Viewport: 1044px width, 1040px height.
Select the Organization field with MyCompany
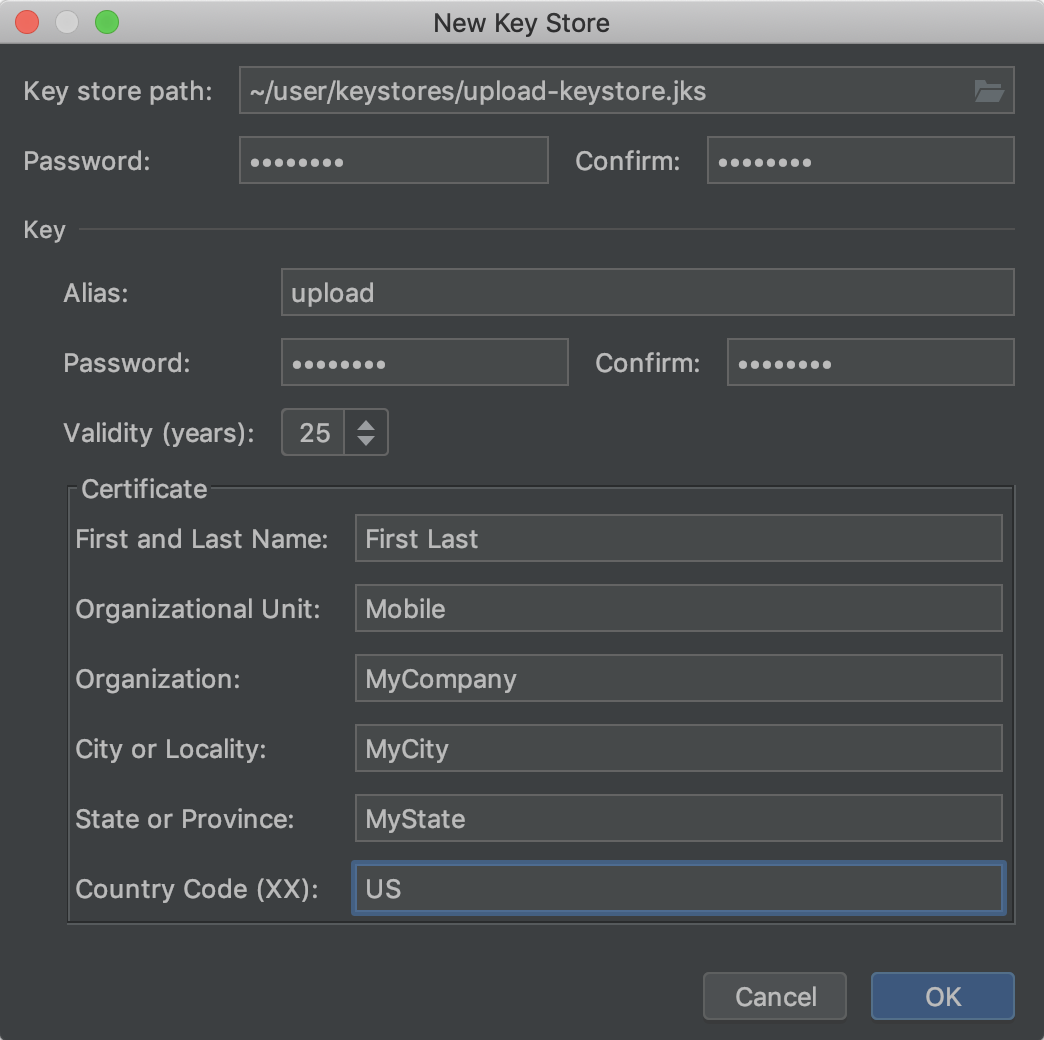click(678, 678)
